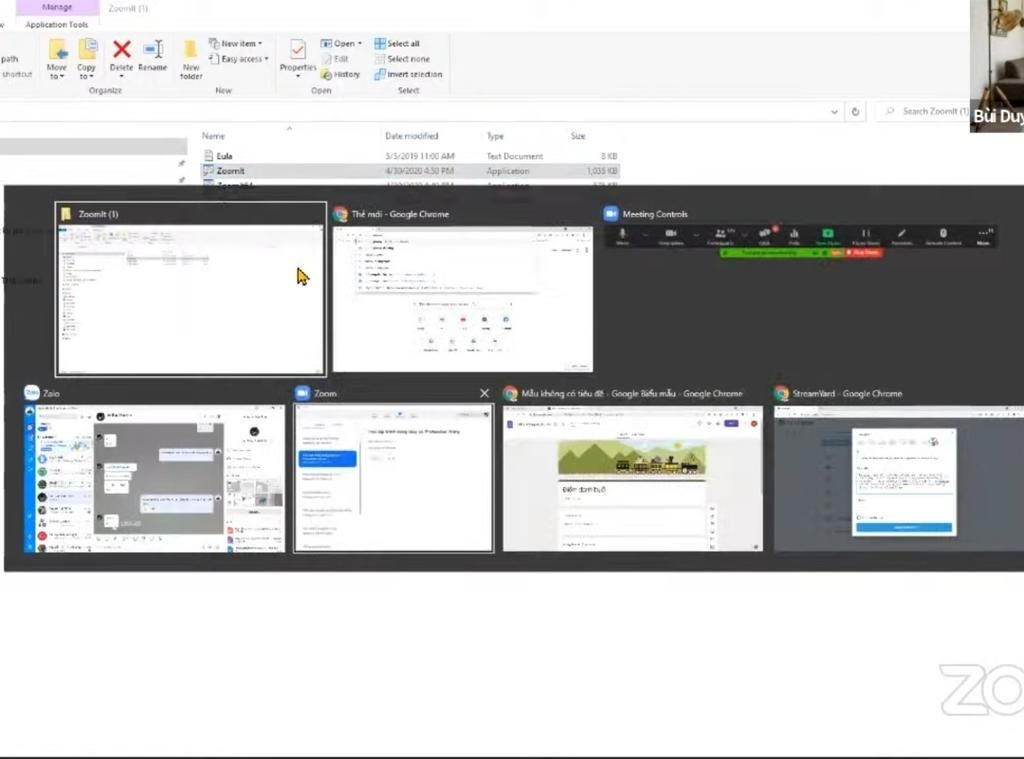This screenshot has height=759, width=1024.
Task: Click Edit in the Open group
Action: click(335, 59)
